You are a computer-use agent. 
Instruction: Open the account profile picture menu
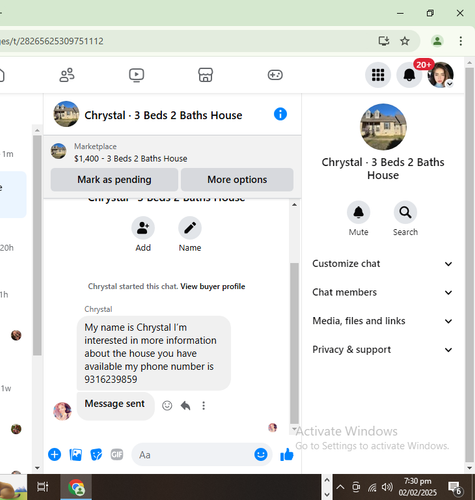coord(440,75)
